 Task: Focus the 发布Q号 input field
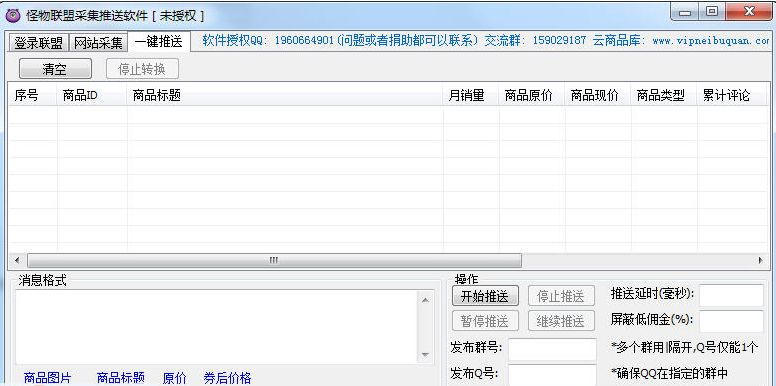coord(552,375)
